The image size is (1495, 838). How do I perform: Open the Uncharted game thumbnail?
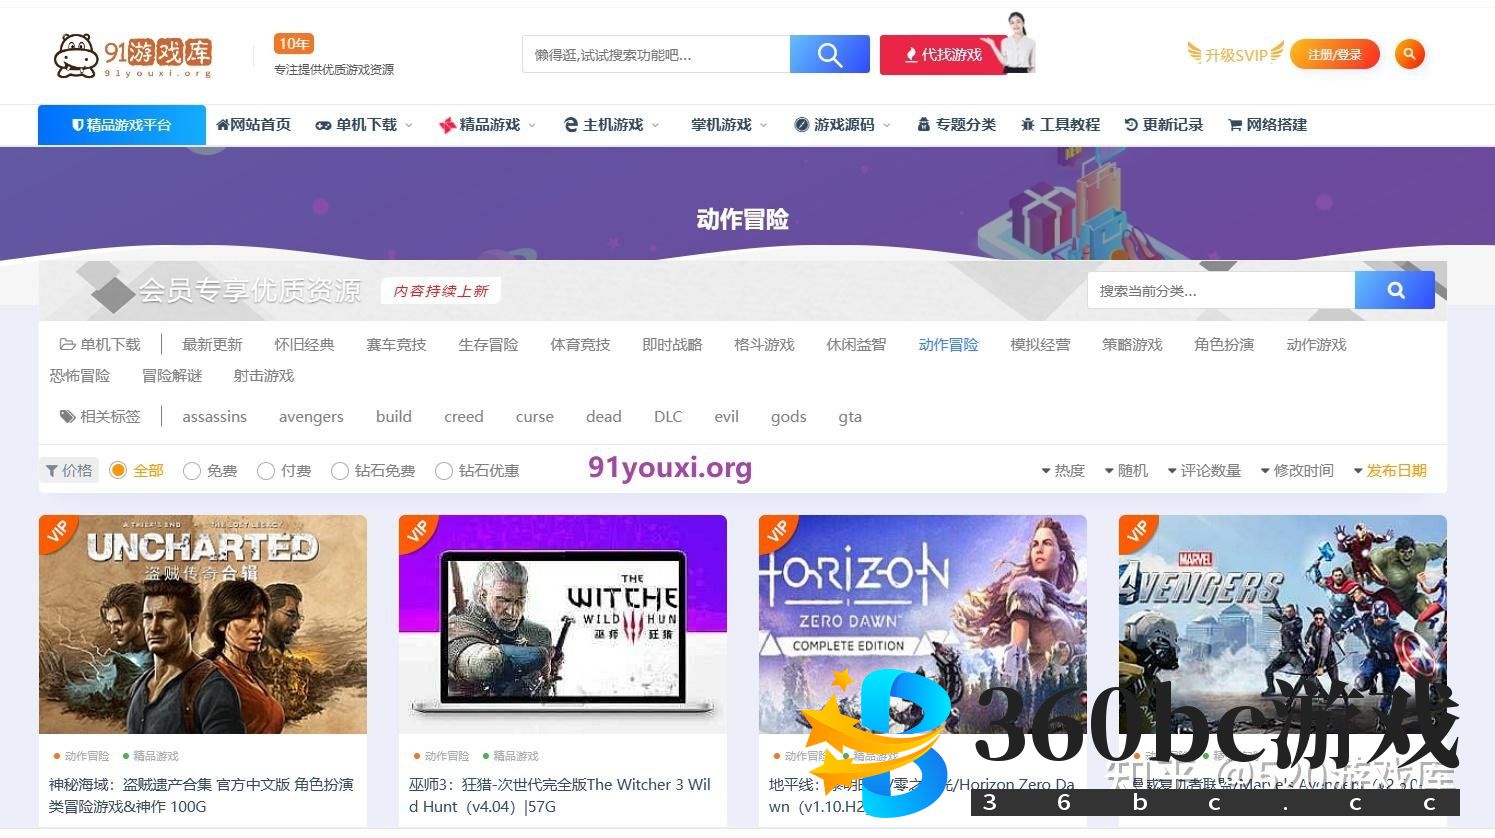click(203, 625)
